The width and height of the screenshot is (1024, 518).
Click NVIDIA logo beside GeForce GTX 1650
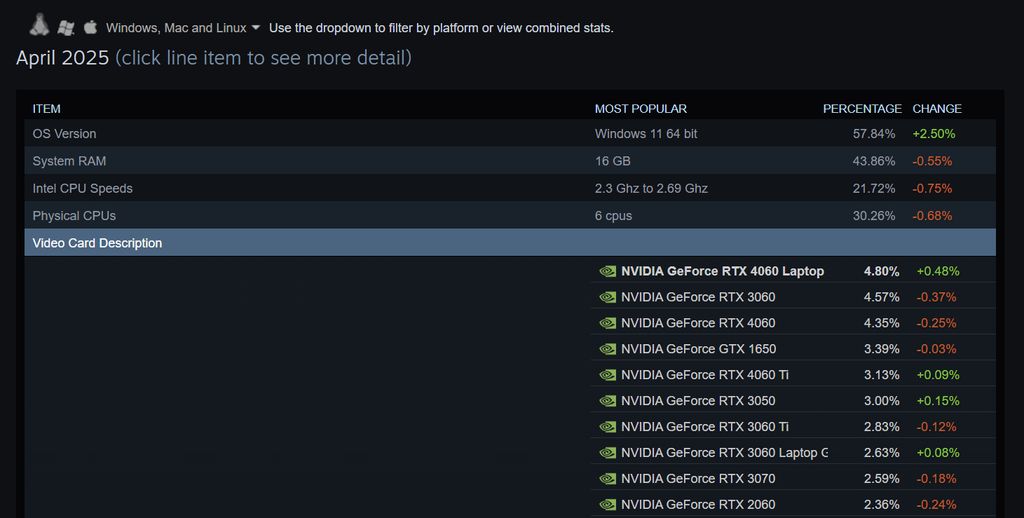[607, 349]
